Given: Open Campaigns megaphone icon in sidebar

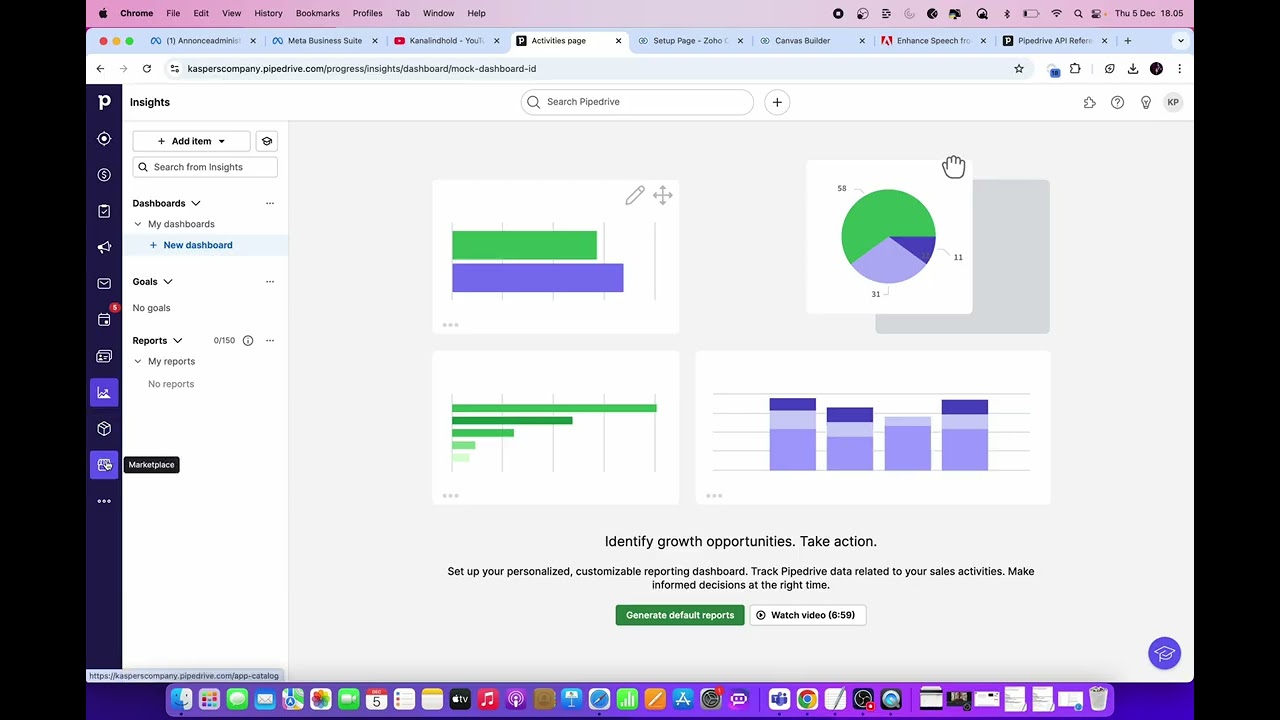Looking at the screenshot, I should (x=104, y=247).
